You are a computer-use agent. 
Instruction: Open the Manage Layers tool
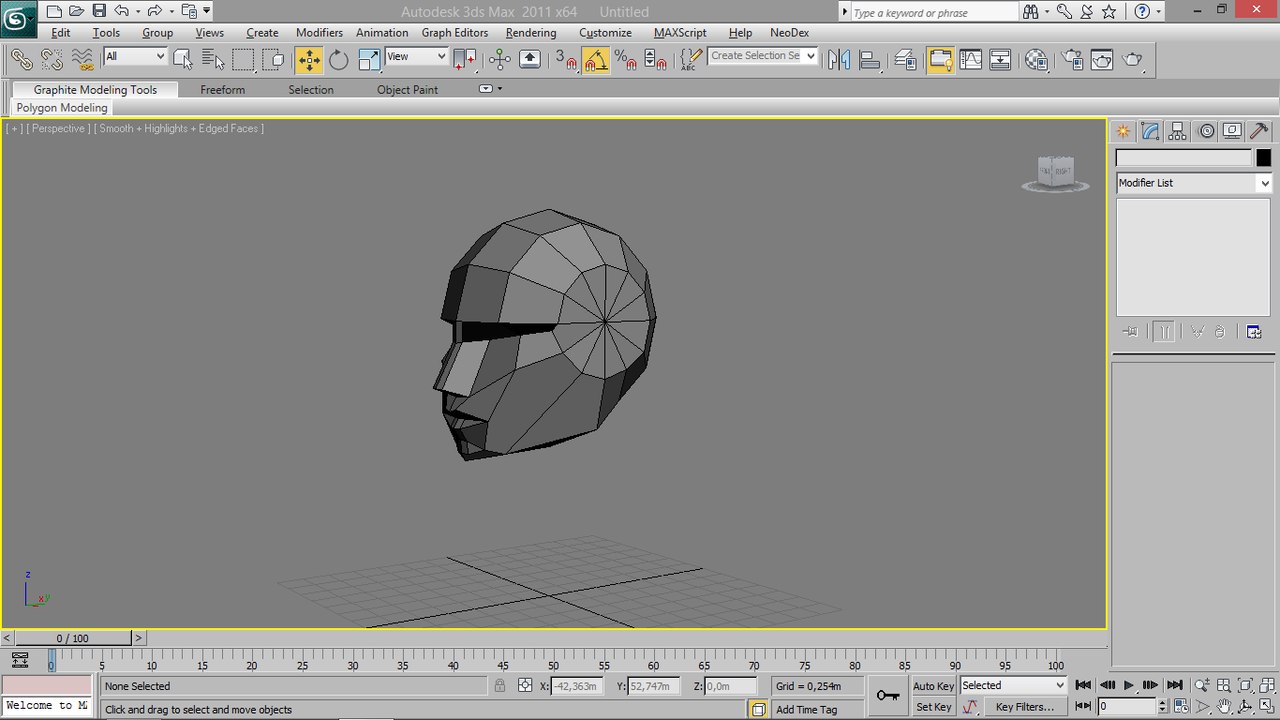coord(905,60)
